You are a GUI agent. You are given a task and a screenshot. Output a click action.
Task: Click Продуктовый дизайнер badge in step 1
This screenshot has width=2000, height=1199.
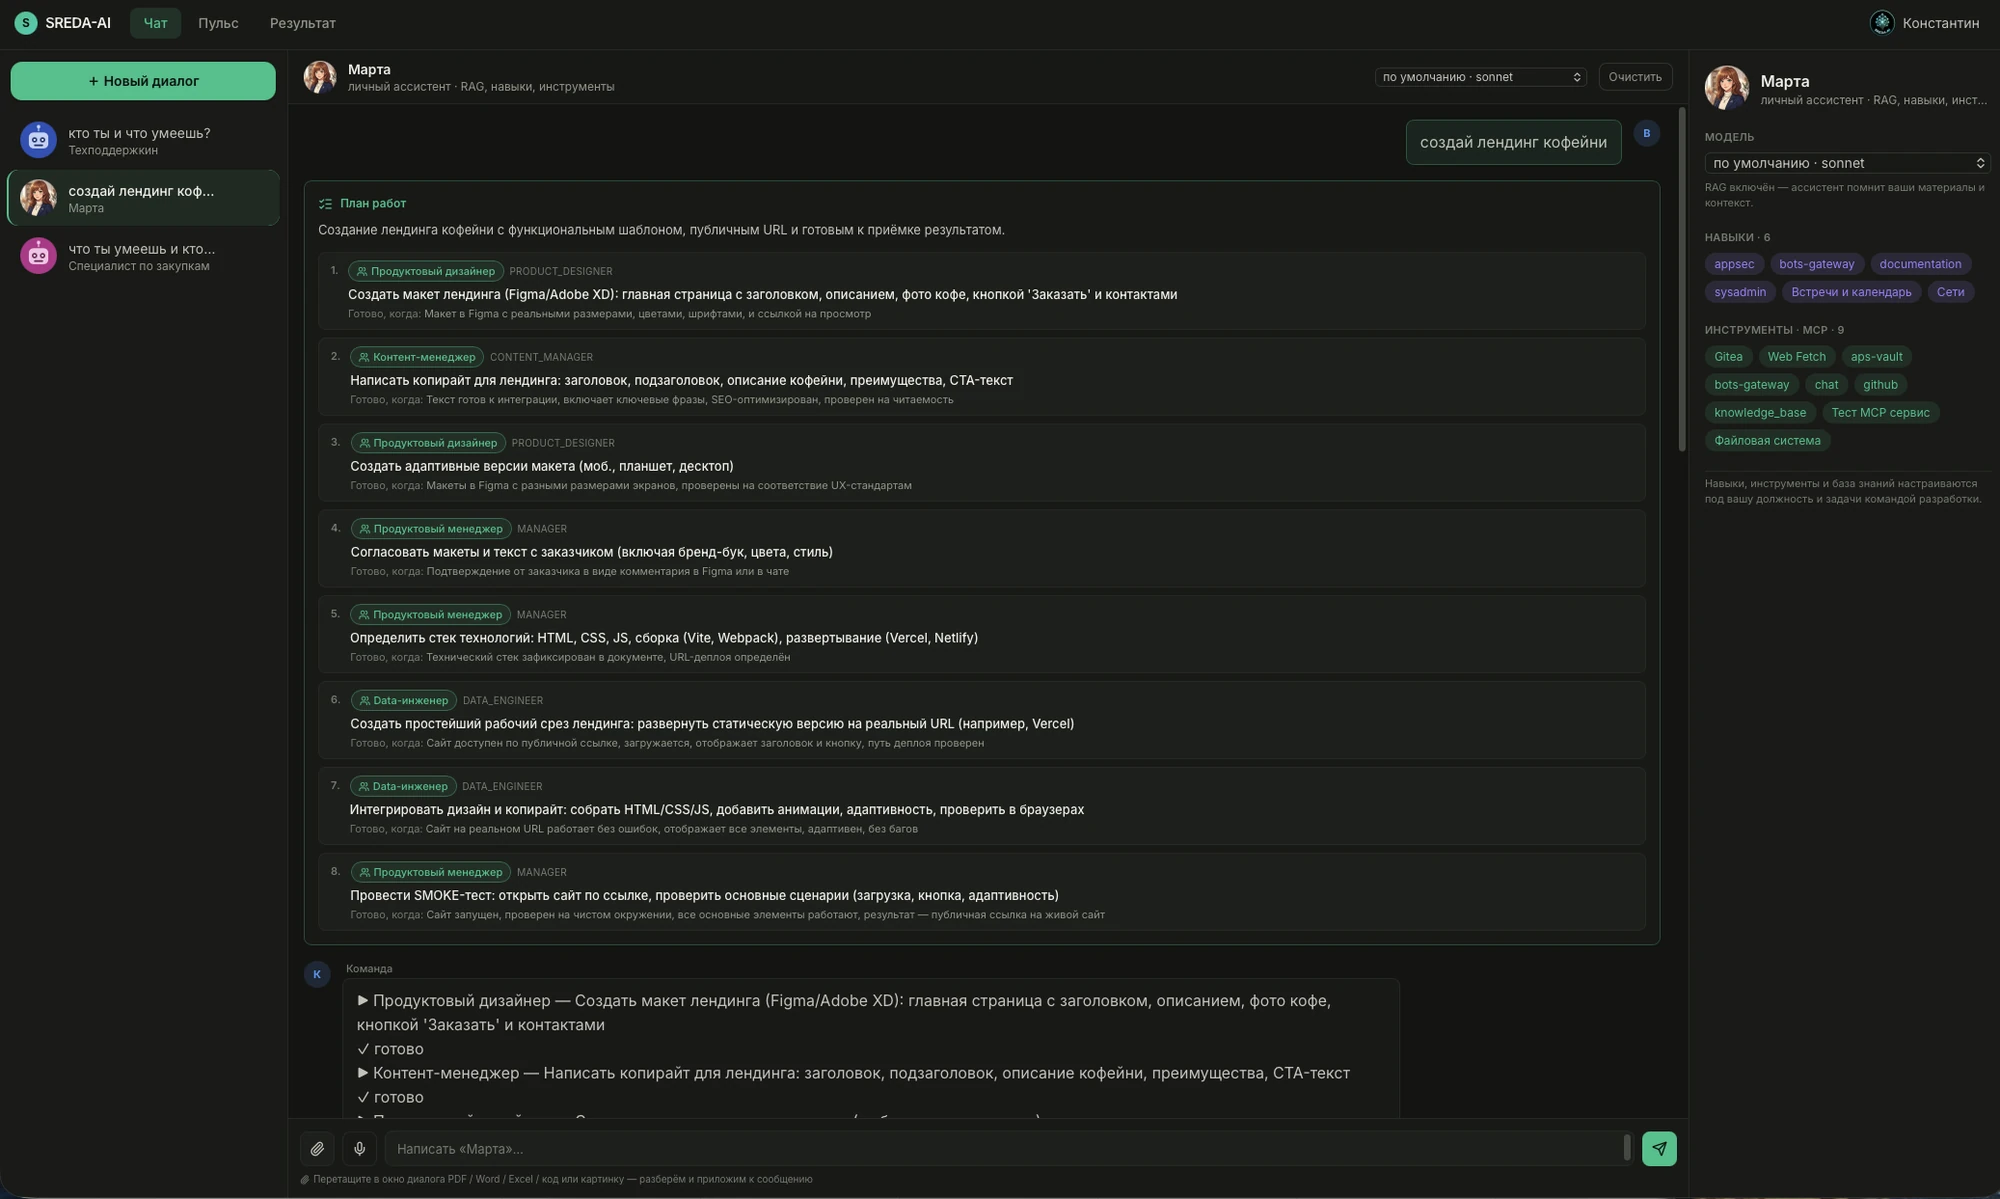(426, 271)
